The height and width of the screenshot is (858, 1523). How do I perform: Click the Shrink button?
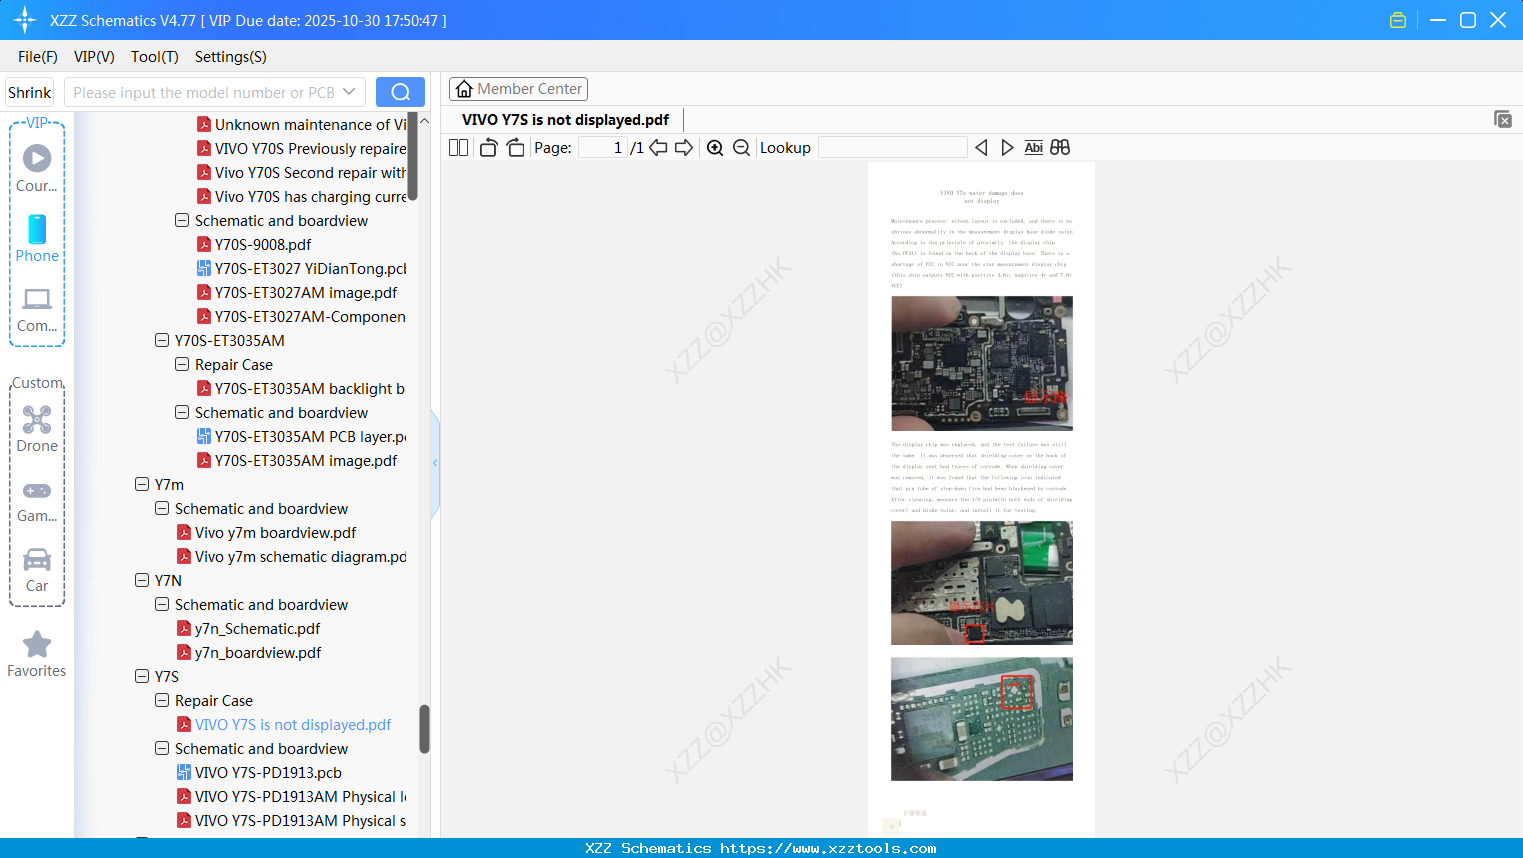click(29, 92)
